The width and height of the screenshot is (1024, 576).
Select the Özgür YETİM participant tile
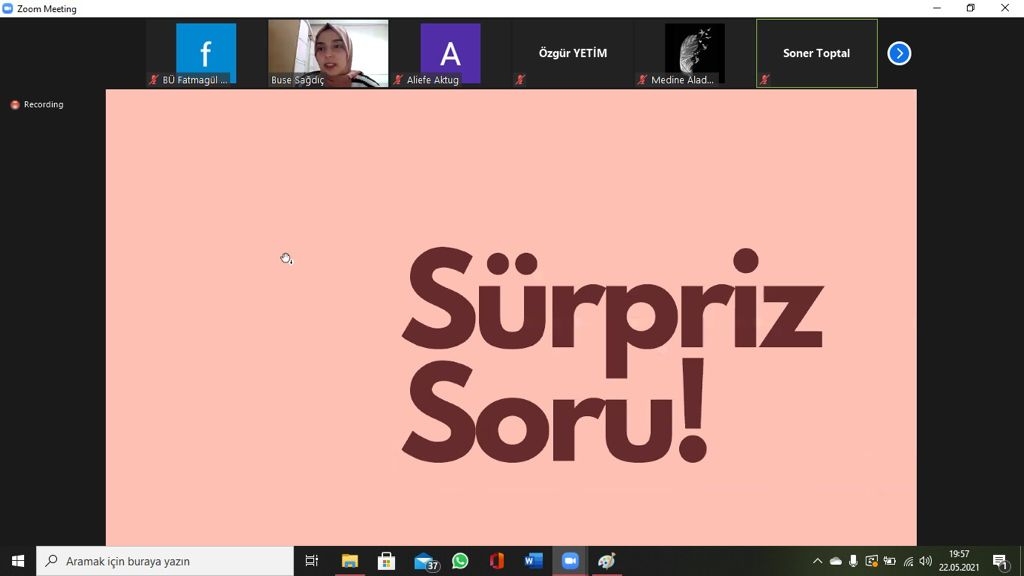coord(572,53)
